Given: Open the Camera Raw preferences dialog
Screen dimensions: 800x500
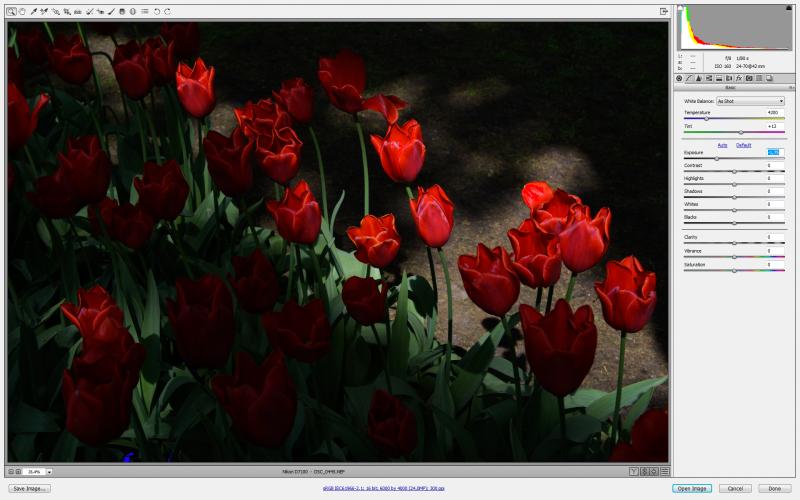Looking at the screenshot, I should pyautogui.click(x=145, y=11).
